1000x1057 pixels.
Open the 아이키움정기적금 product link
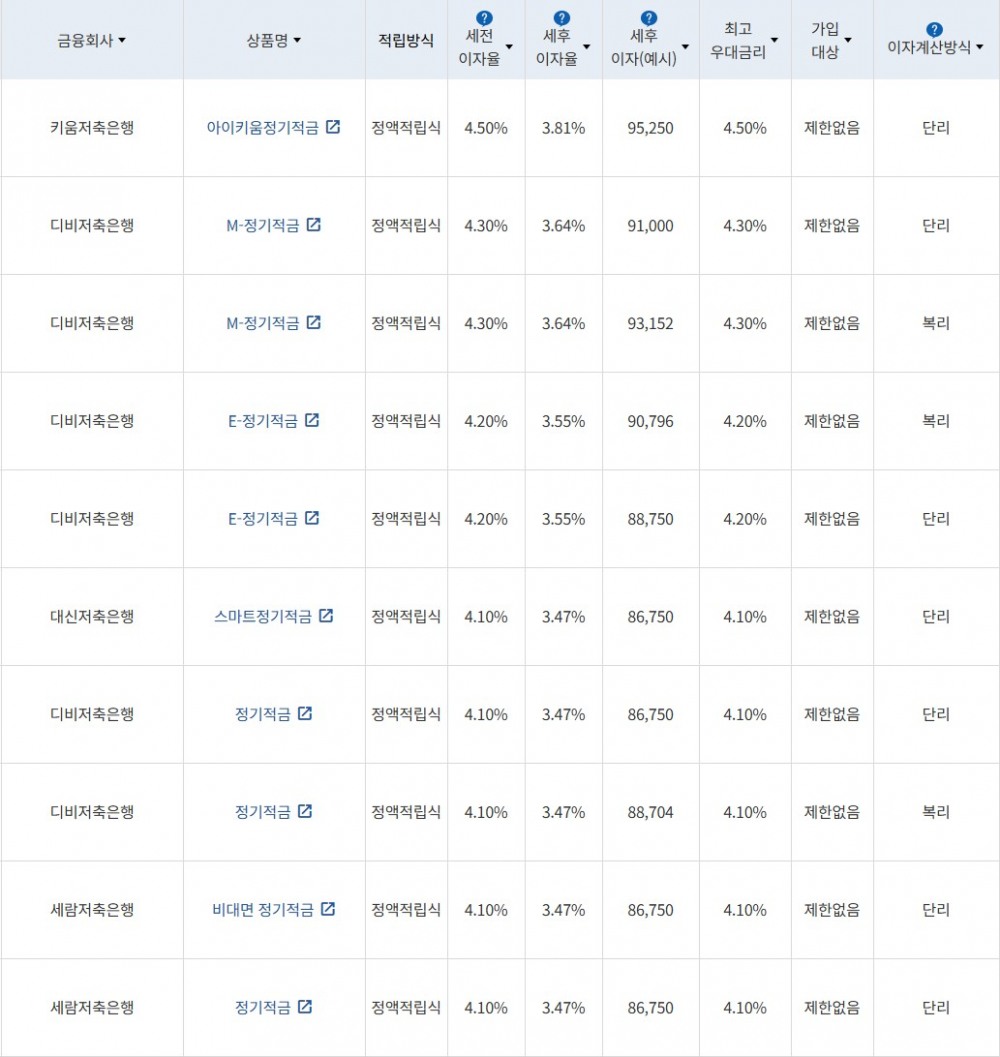(x=264, y=128)
